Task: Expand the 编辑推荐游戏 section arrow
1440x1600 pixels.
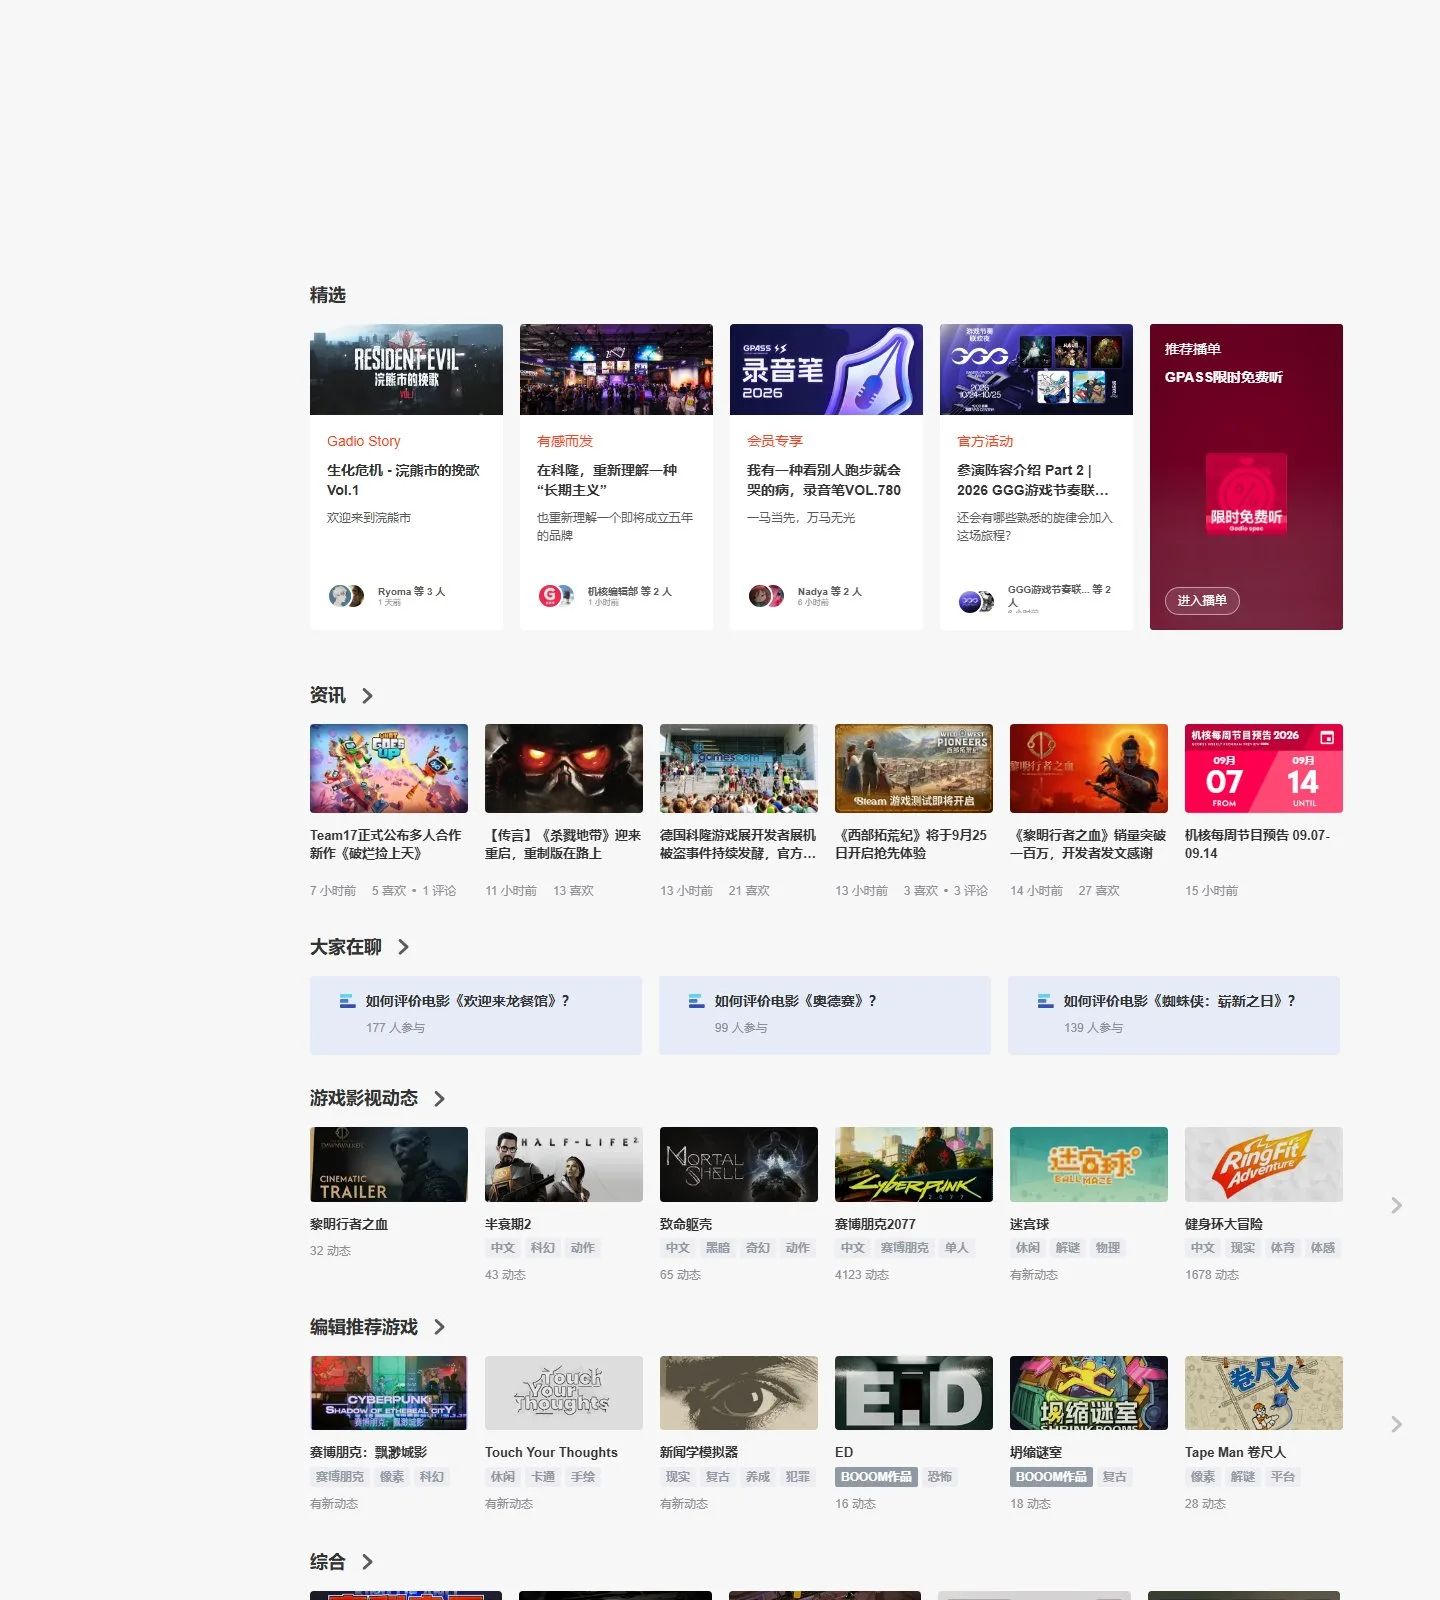Action: pos(439,1327)
